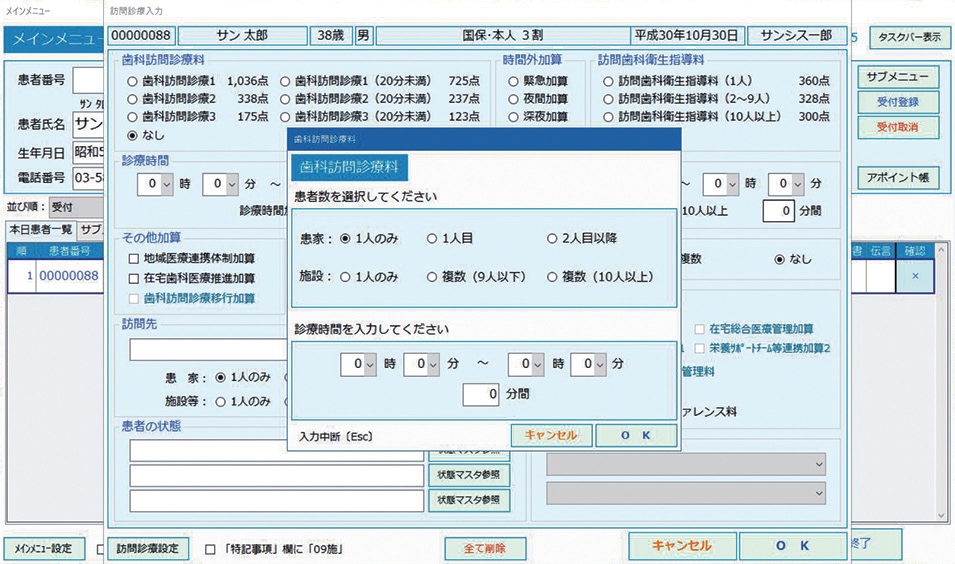The width and height of the screenshot is (955, 564).
Task: Click the 分間 duration field in the dialog
Action: pyautogui.click(x=482, y=395)
